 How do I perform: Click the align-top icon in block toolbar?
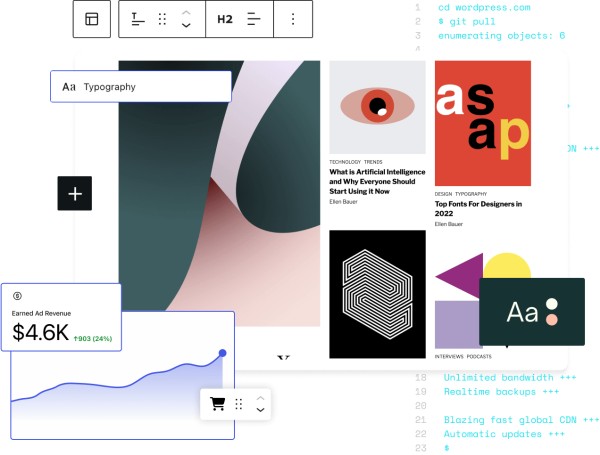pos(136,19)
